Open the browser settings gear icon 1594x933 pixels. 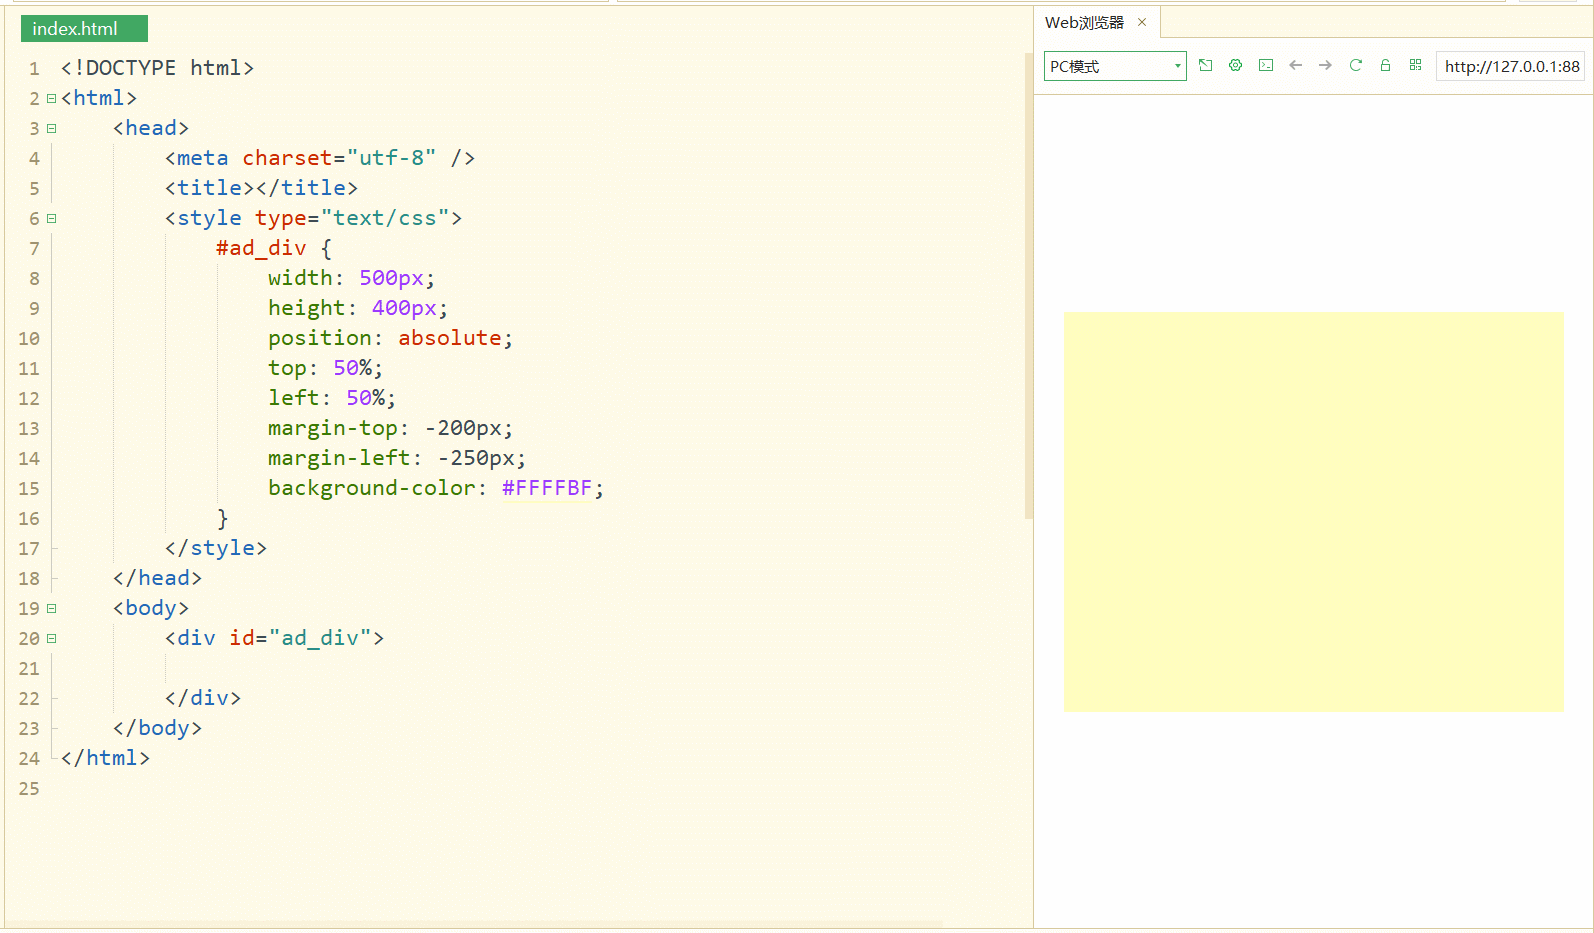1236,65
